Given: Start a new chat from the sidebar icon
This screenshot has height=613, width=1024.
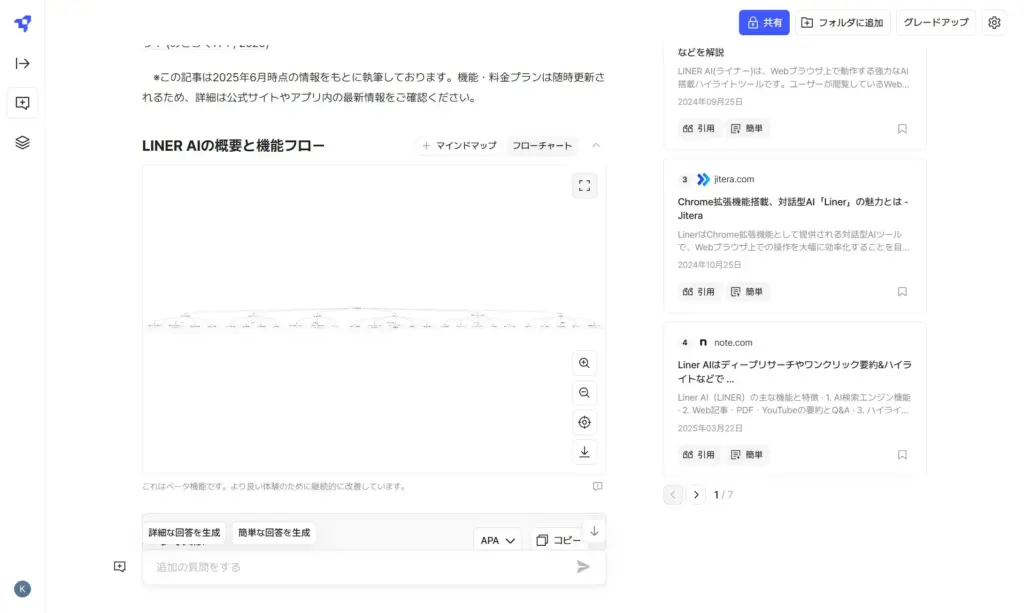Looking at the screenshot, I should tap(22, 103).
